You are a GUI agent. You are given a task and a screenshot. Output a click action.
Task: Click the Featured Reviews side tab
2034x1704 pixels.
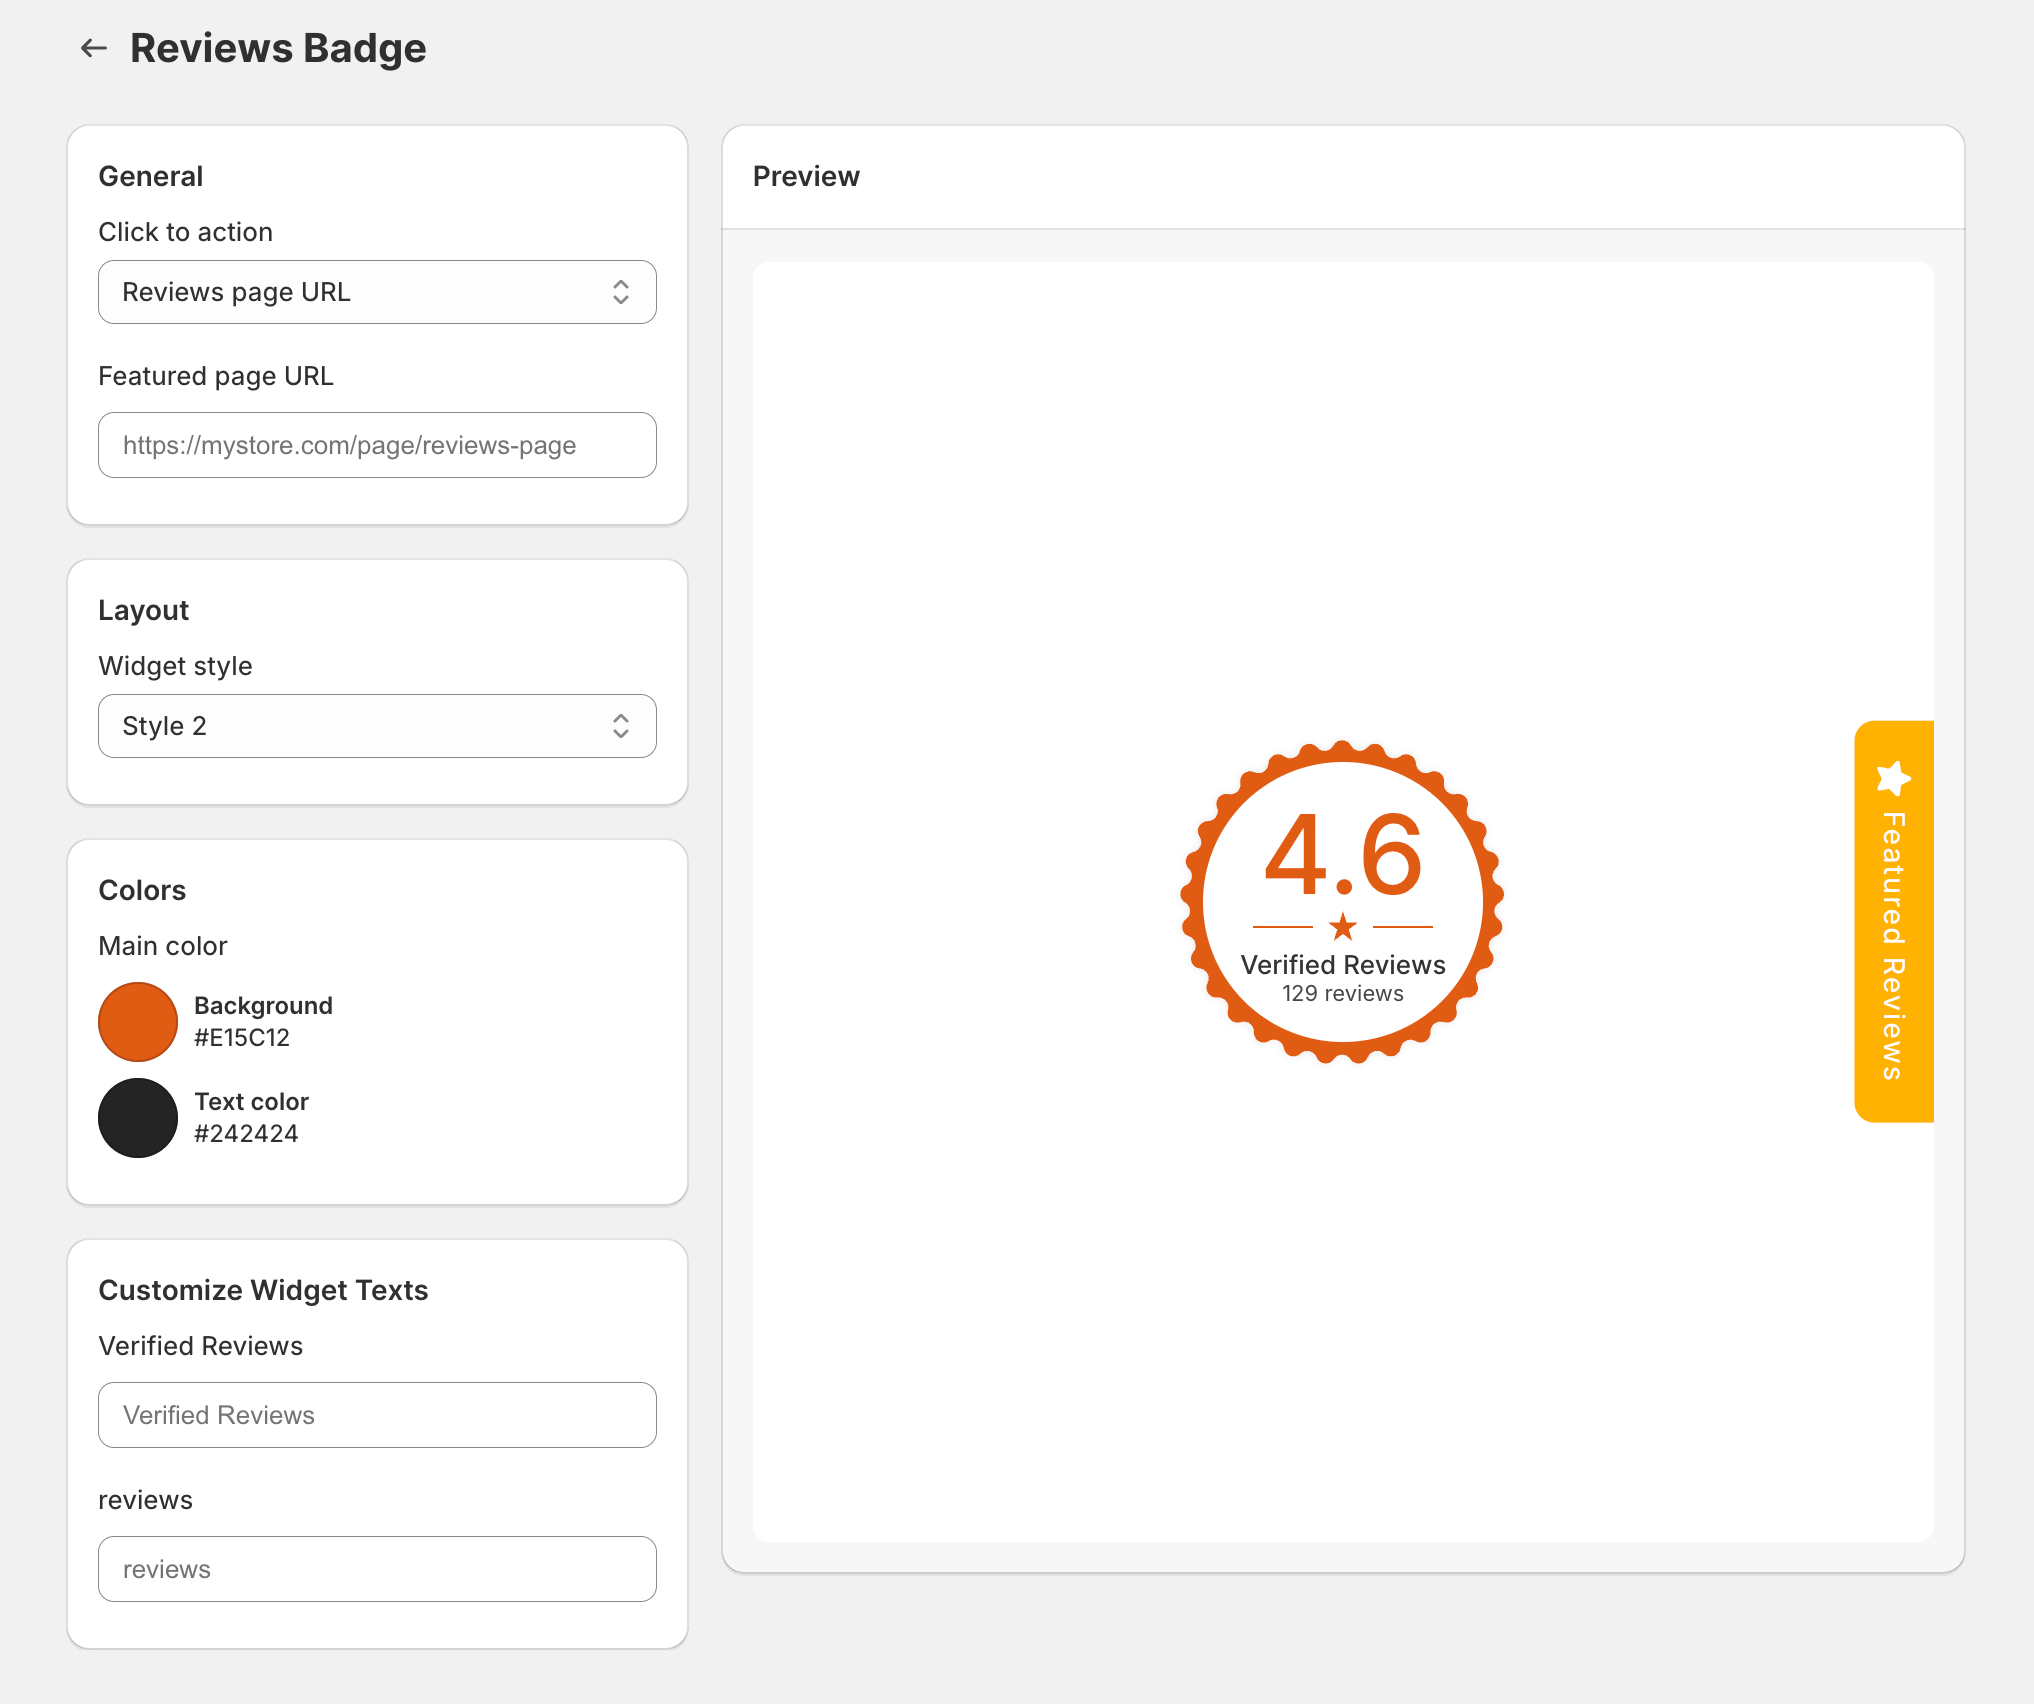(1893, 945)
